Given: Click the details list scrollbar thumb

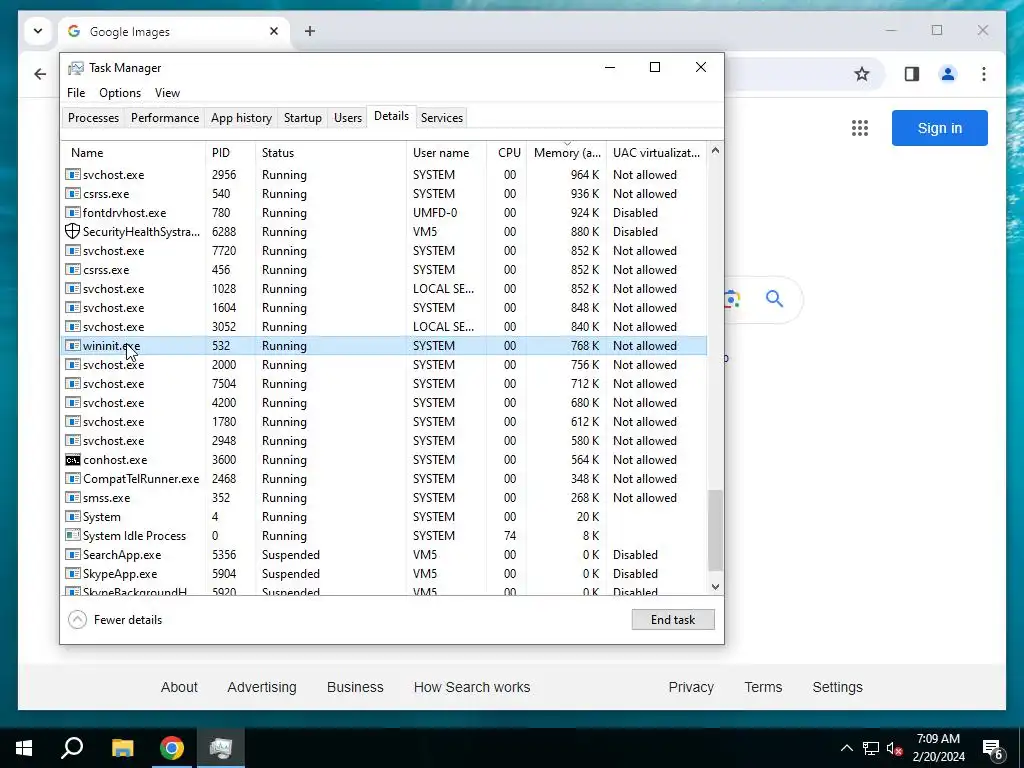Looking at the screenshot, I should pyautogui.click(x=715, y=530).
